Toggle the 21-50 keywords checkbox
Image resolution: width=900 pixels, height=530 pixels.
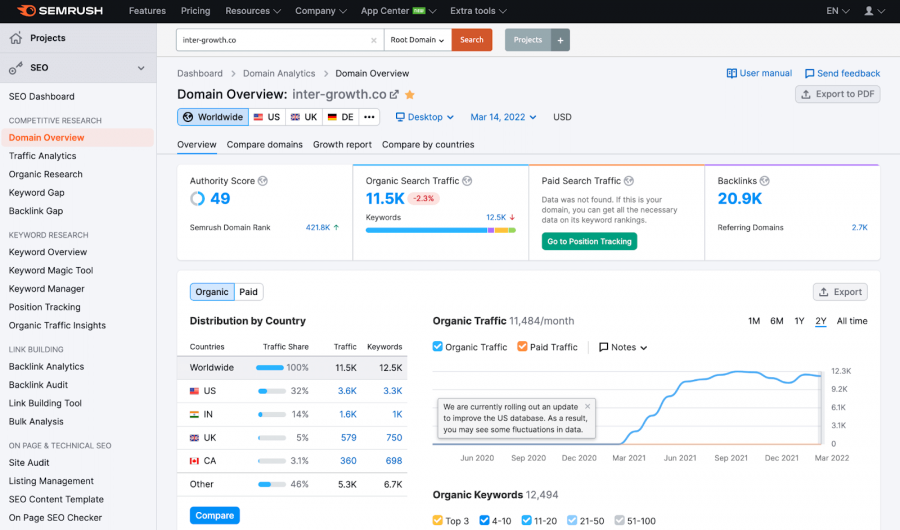point(572,520)
